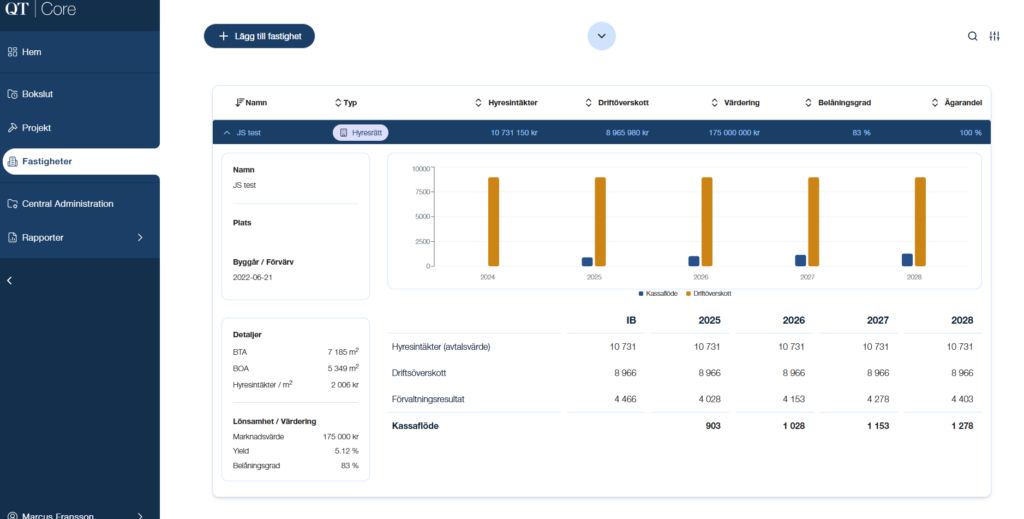Click the Hyresrätt type badge
The height and width of the screenshot is (519, 1024).
360,132
